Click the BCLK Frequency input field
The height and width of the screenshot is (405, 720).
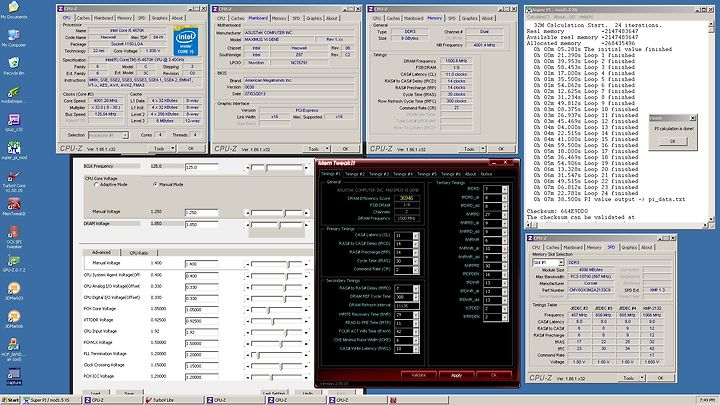(201, 167)
